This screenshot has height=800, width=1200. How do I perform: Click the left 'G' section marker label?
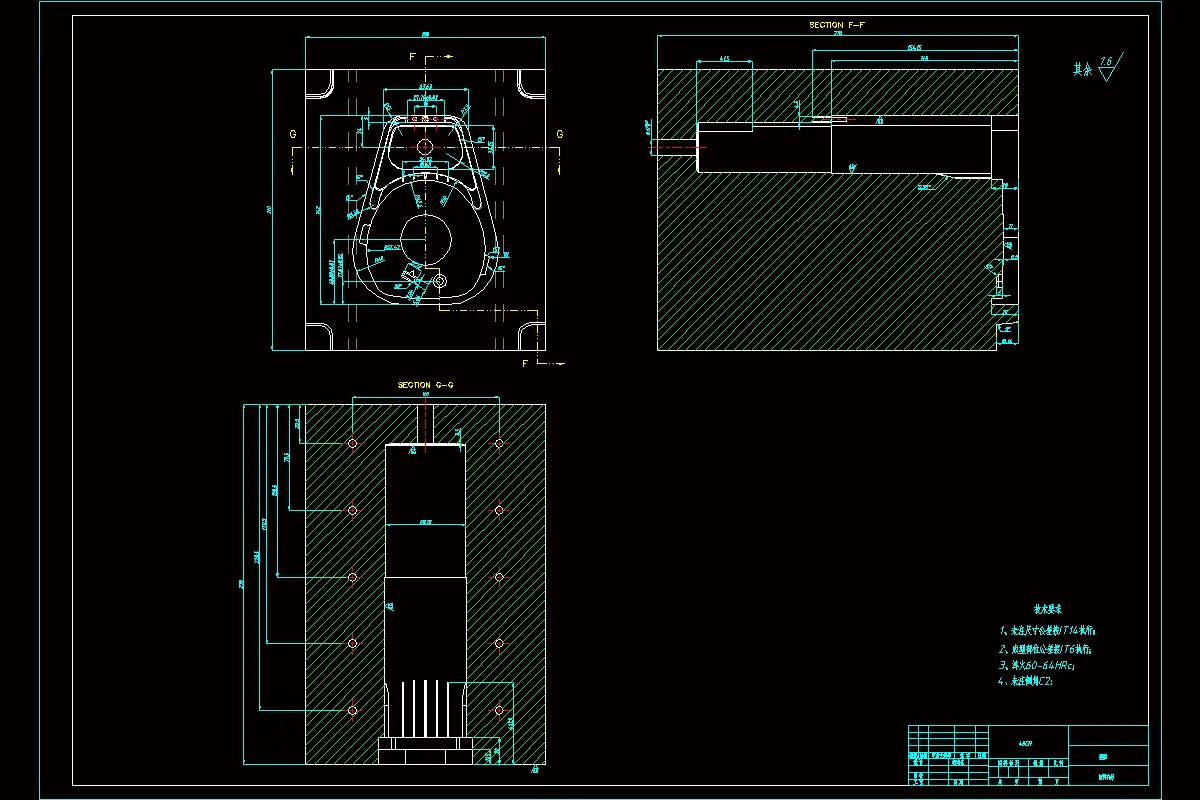[x=293, y=134]
